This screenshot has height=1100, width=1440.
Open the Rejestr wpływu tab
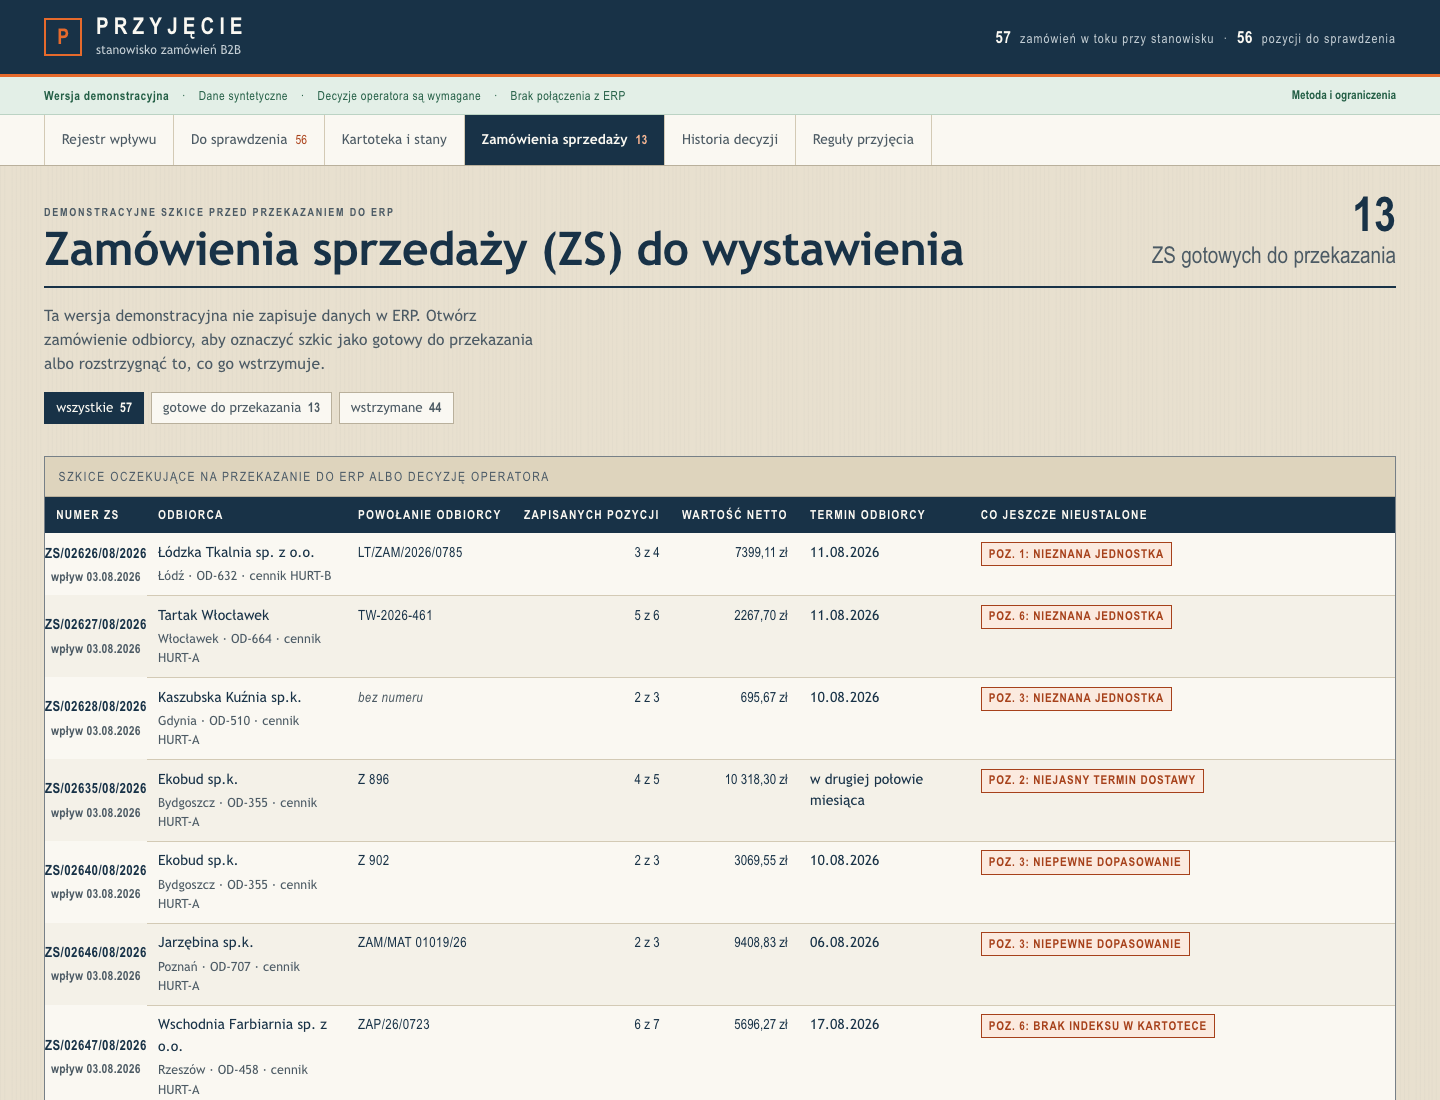[x=109, y=140]
